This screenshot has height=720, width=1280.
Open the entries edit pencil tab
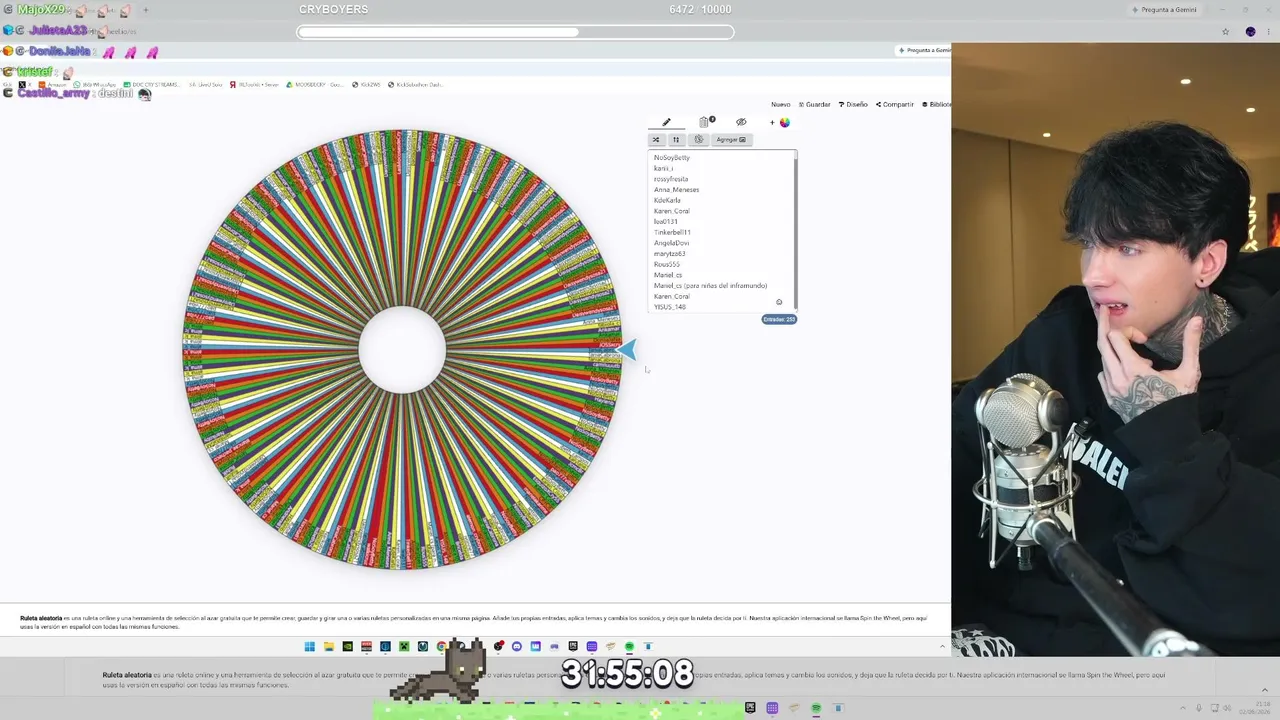point(666,122)
